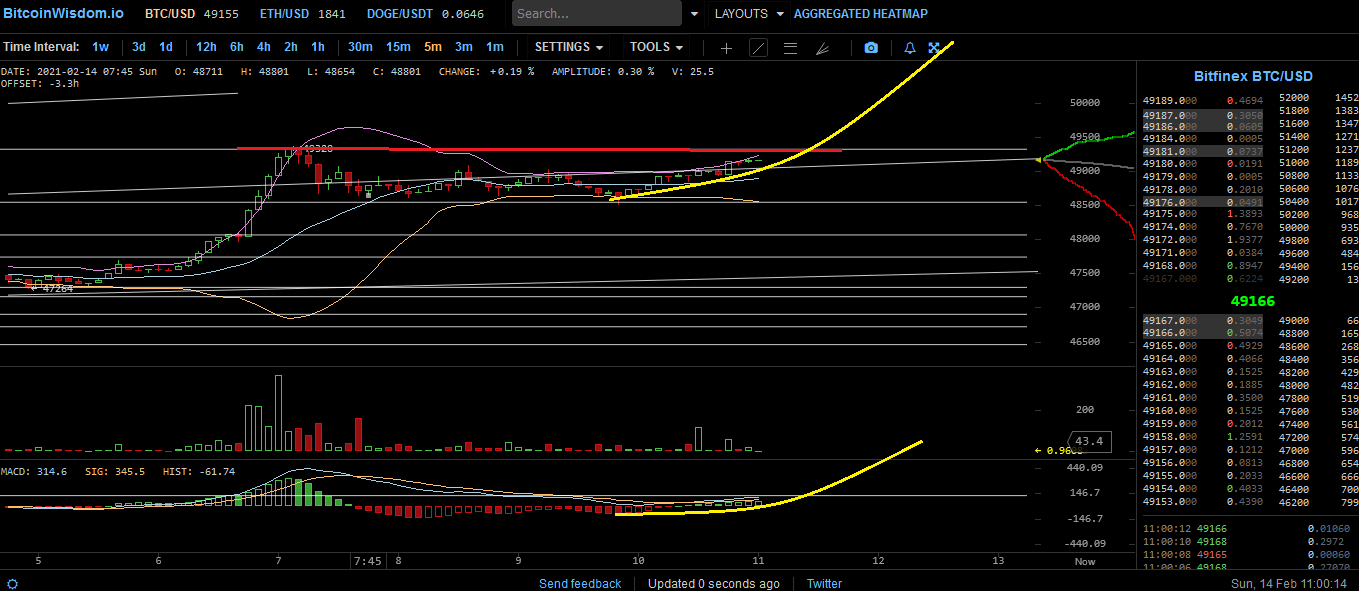Image resolution: width=1359 pixels, height=591 pixels.
Task: Open the dropdown arrow next to search box
Action: [695, 14]
